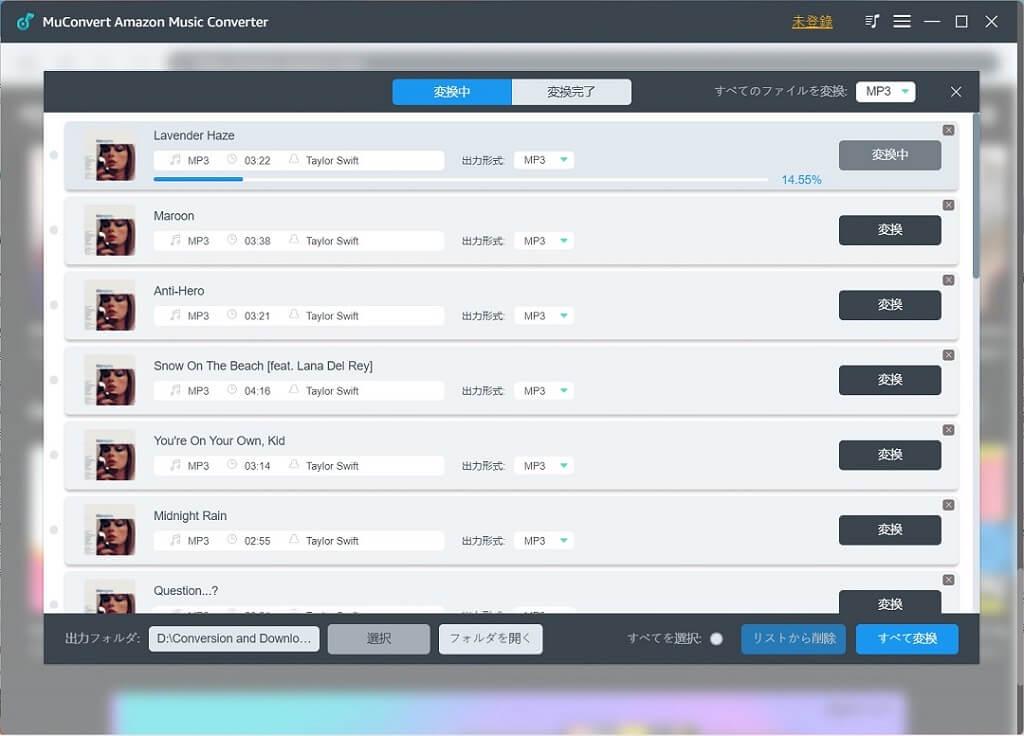The height and width of the screenshot is (736, 1024).
Task: Click the 変換中 button for Lavender Haze
Action: coord(889,155)
